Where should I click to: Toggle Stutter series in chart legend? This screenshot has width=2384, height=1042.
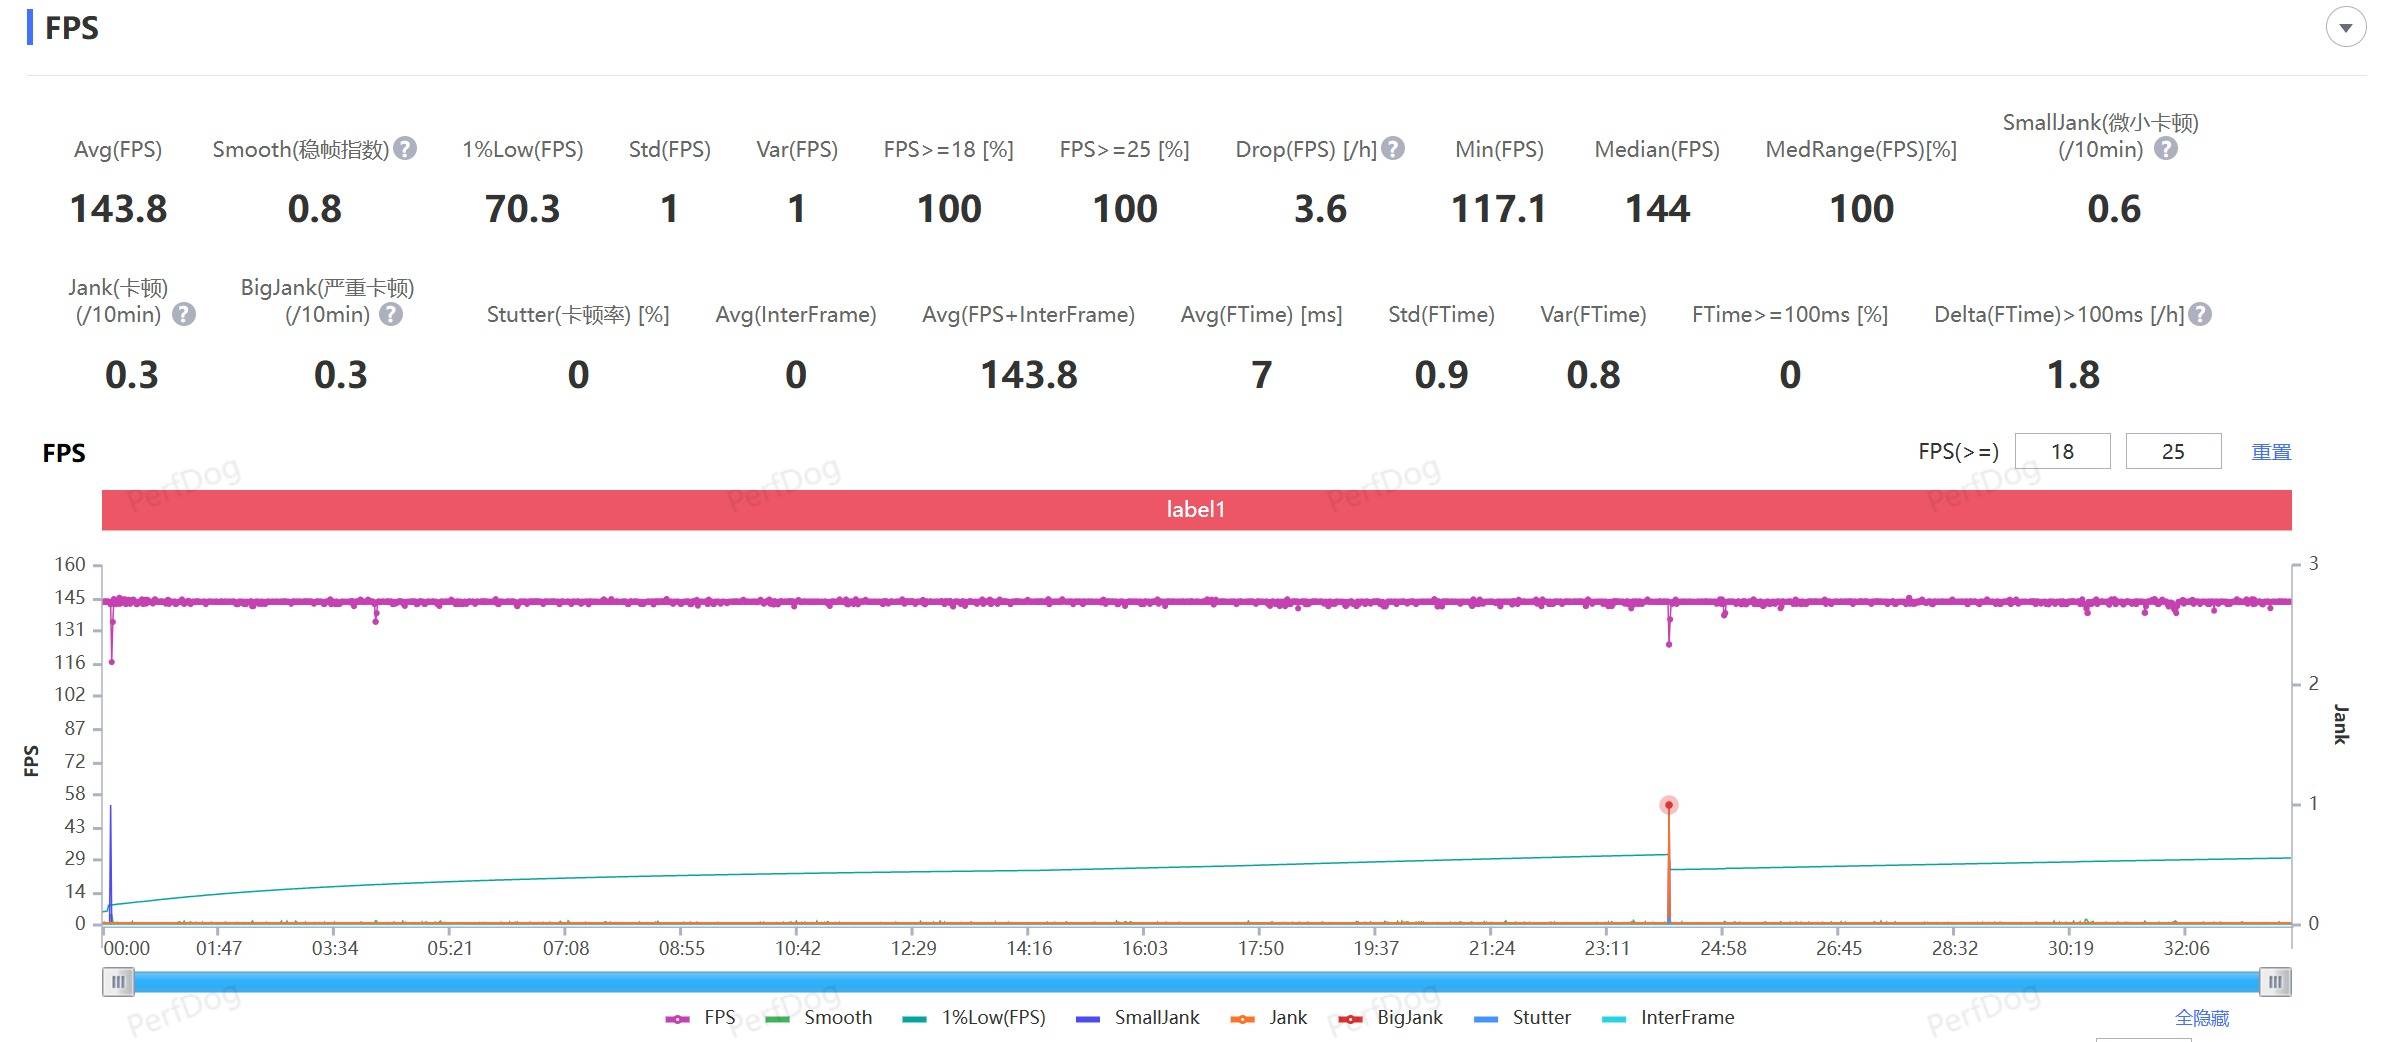click(1523, 1018)
